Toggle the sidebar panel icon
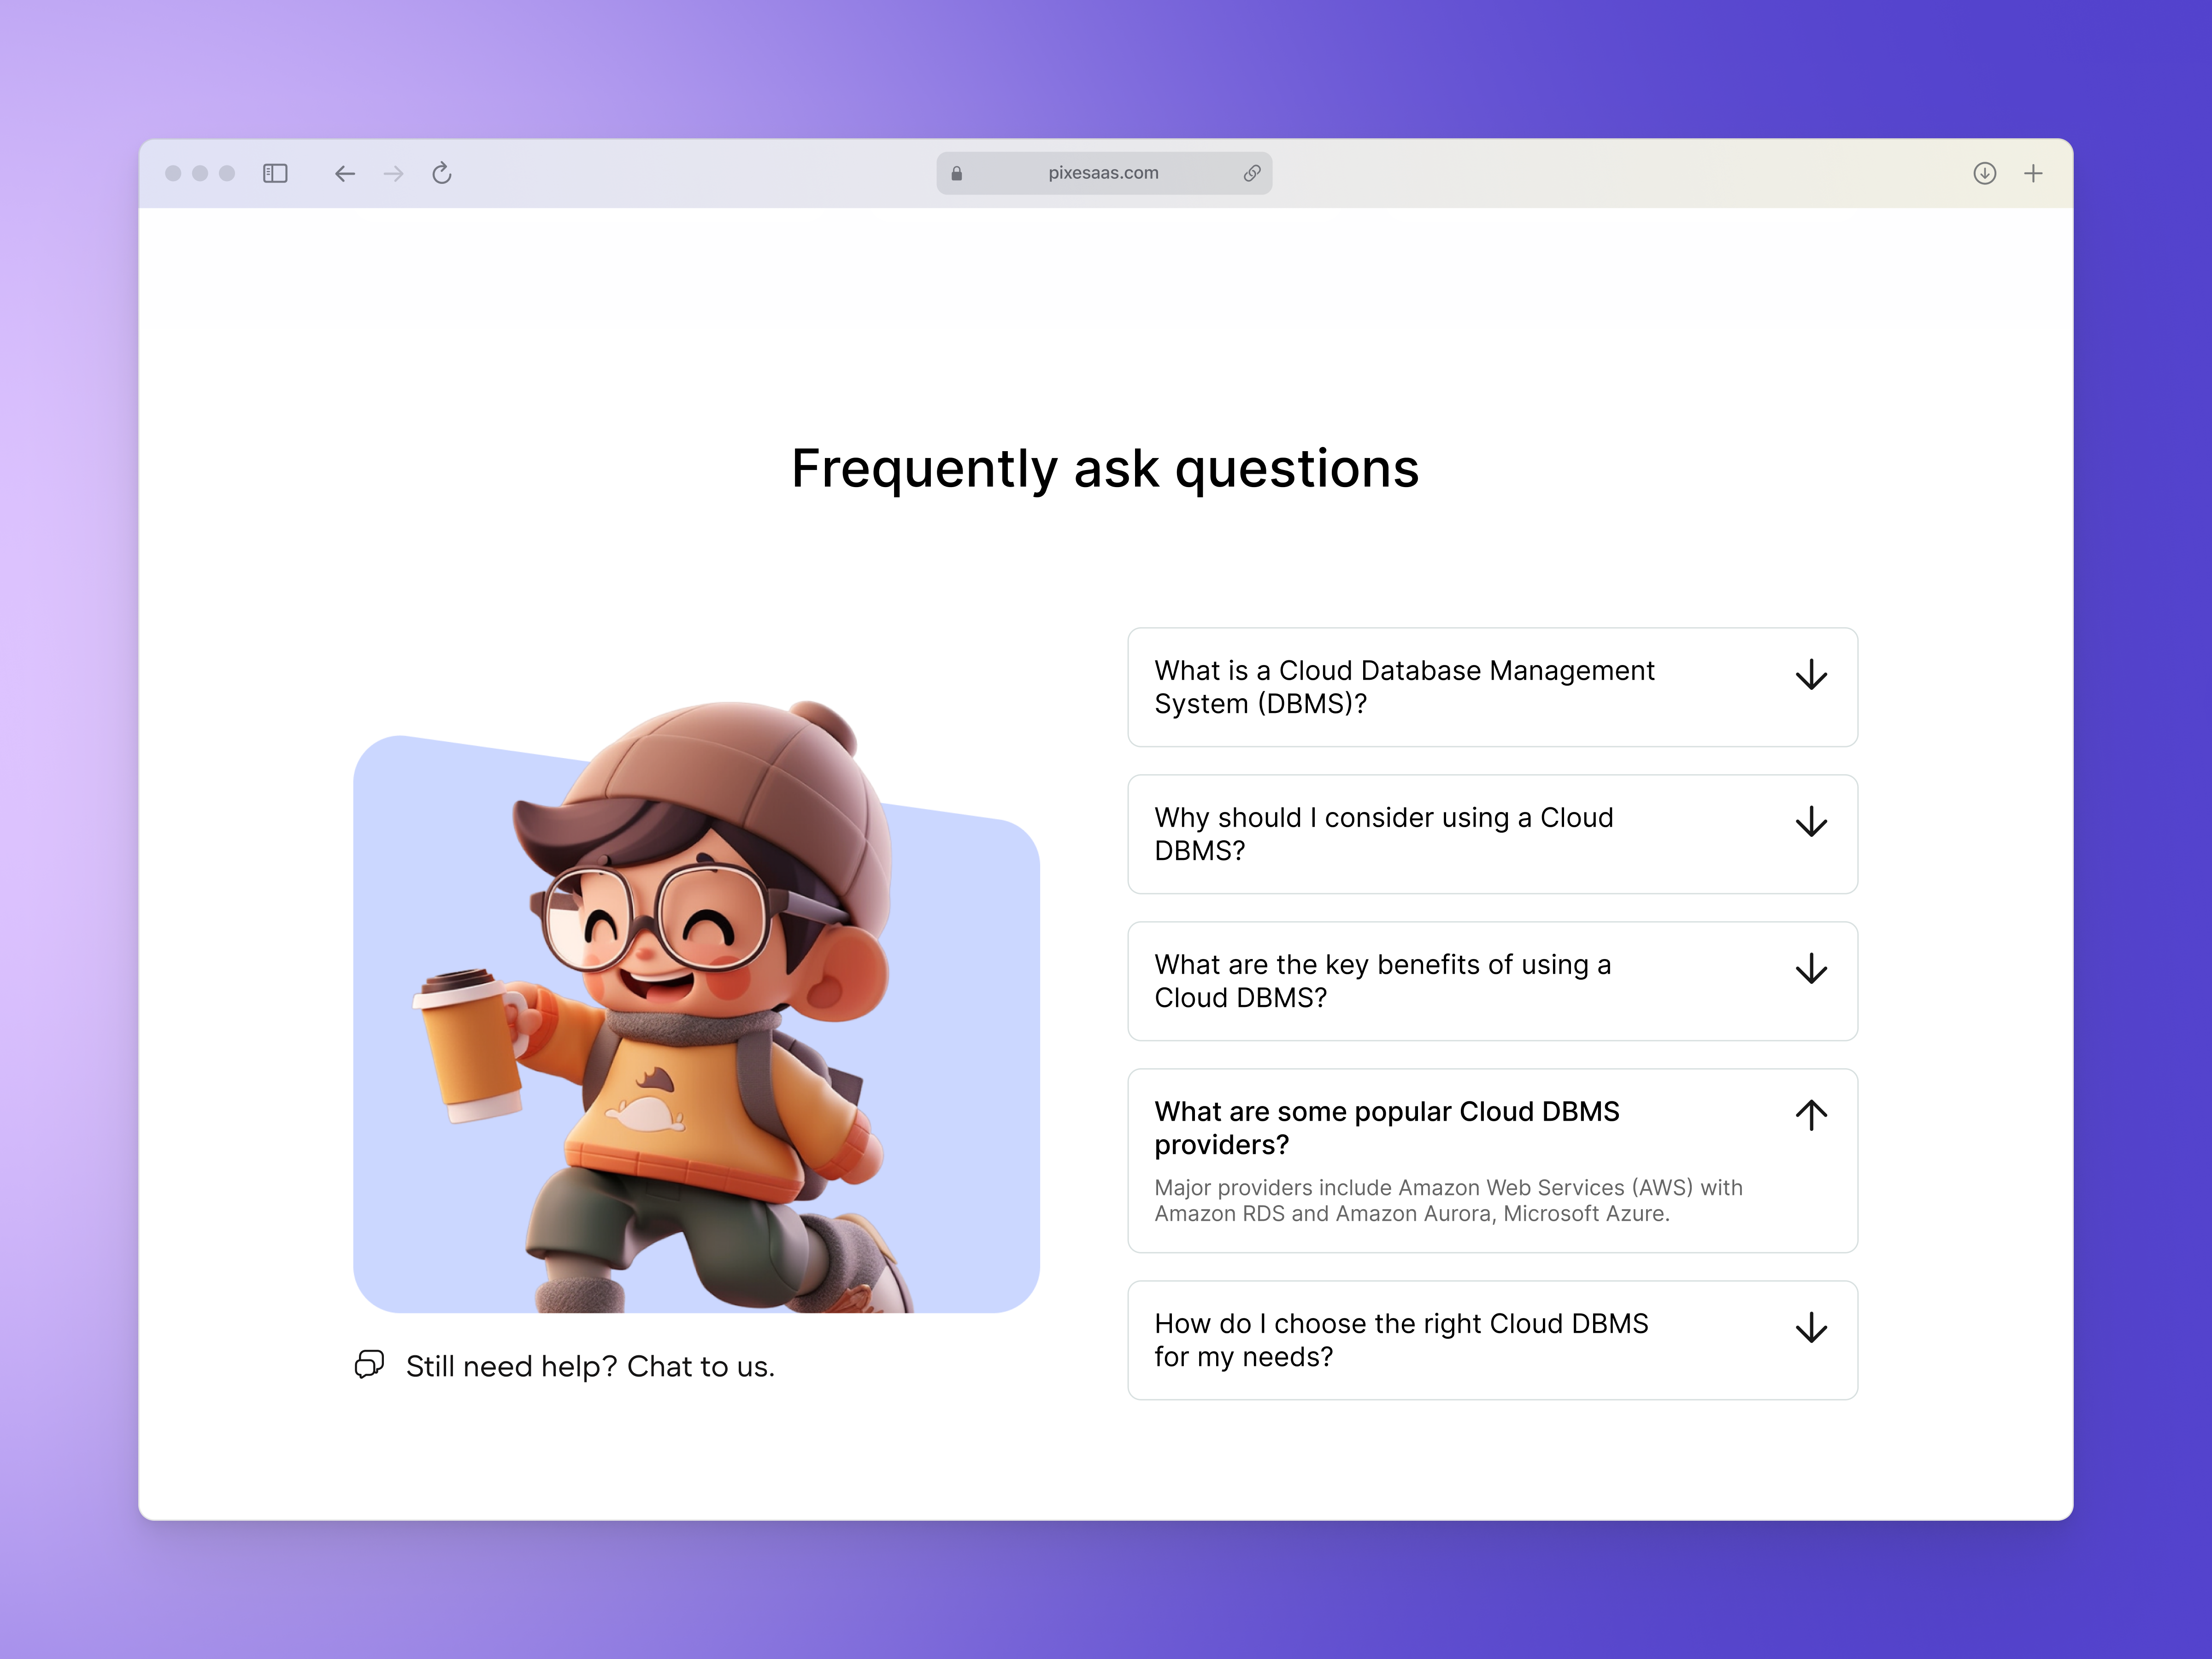2212x1659 pixels. (x=275, y=174)
